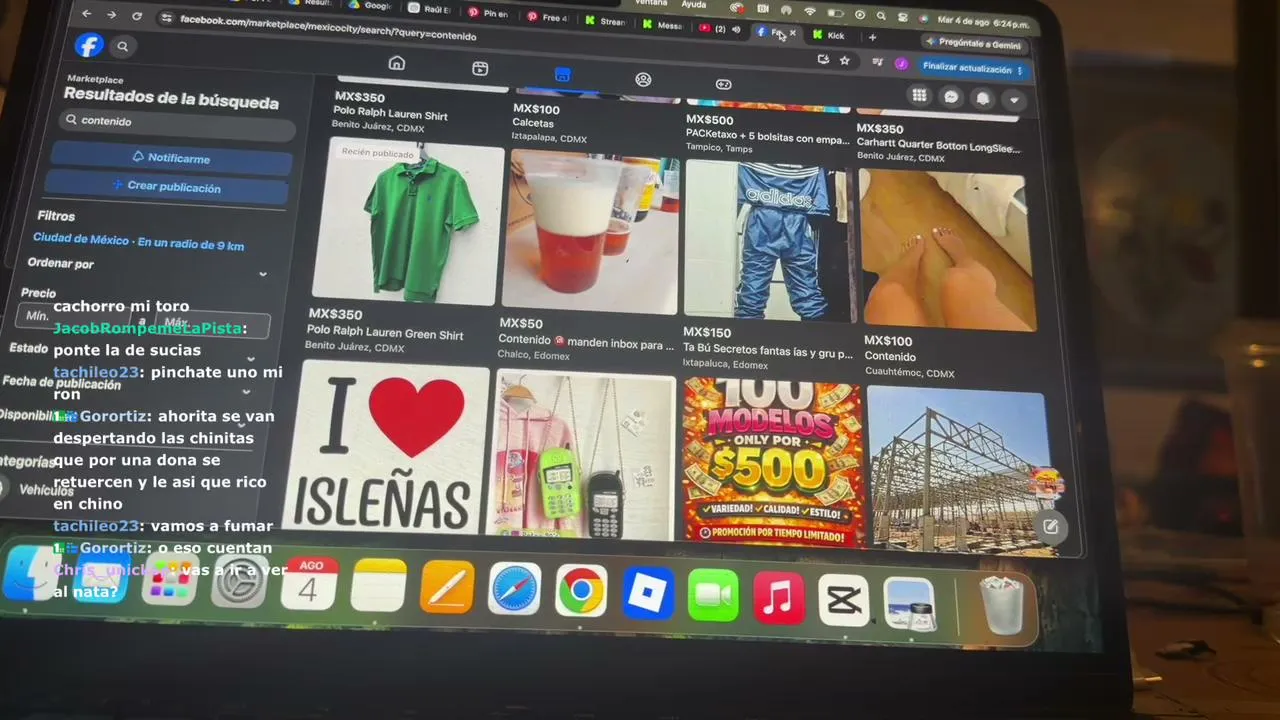Open Google Chrome from the Dock
The height and width of the screenshot is (720, 1280).
(x=581, y=591)
